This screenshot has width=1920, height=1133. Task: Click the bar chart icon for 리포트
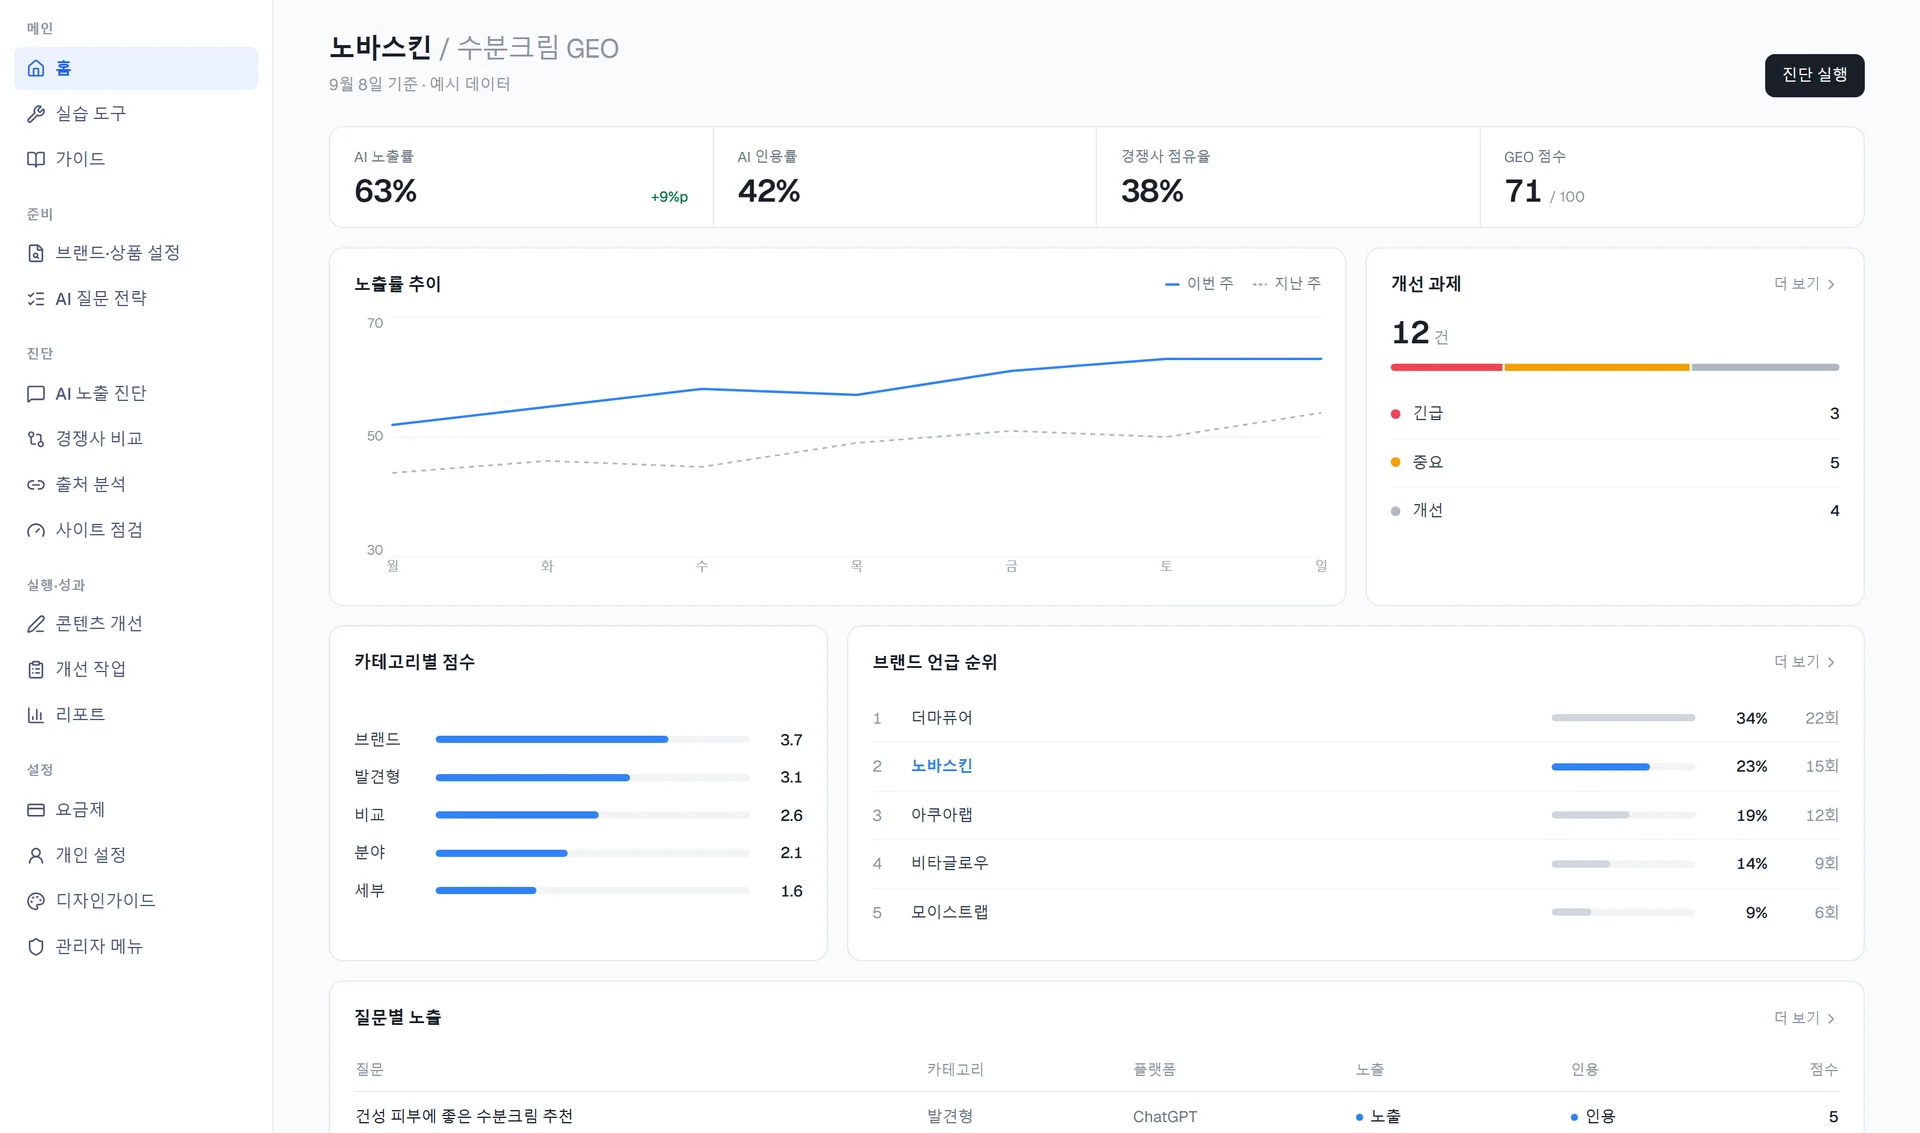click(36, 715)
